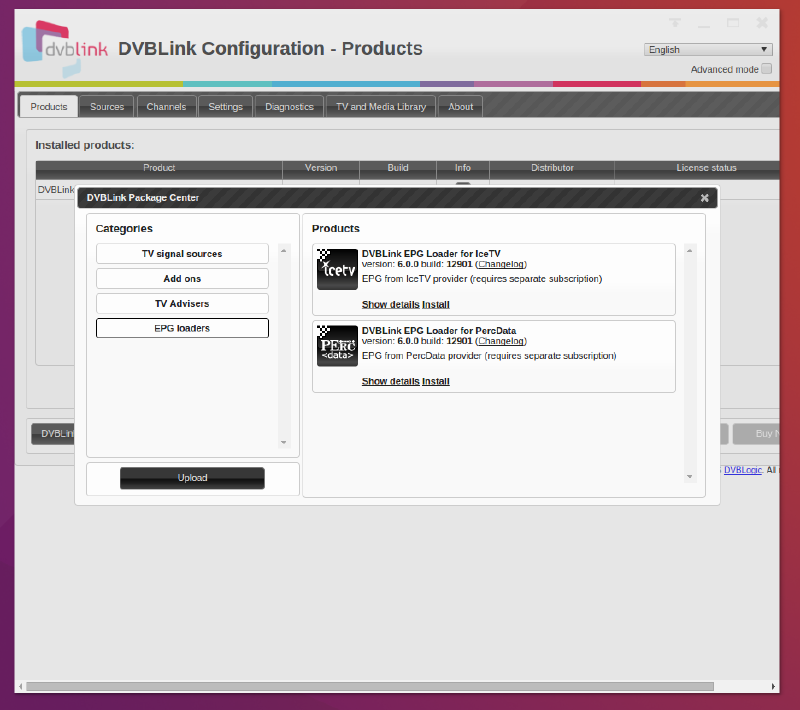Click the Categories list scroll up arrow
Viewport: 800px width, 710px height.
tap(284, 251)
